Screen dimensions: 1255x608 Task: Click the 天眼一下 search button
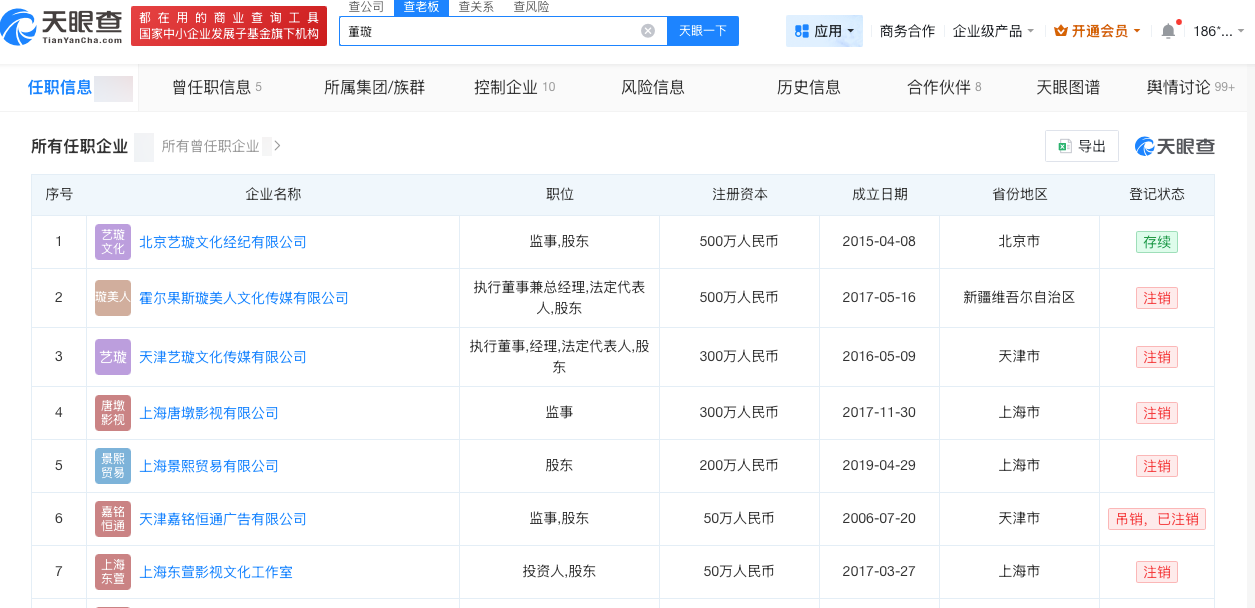[705, 31]
